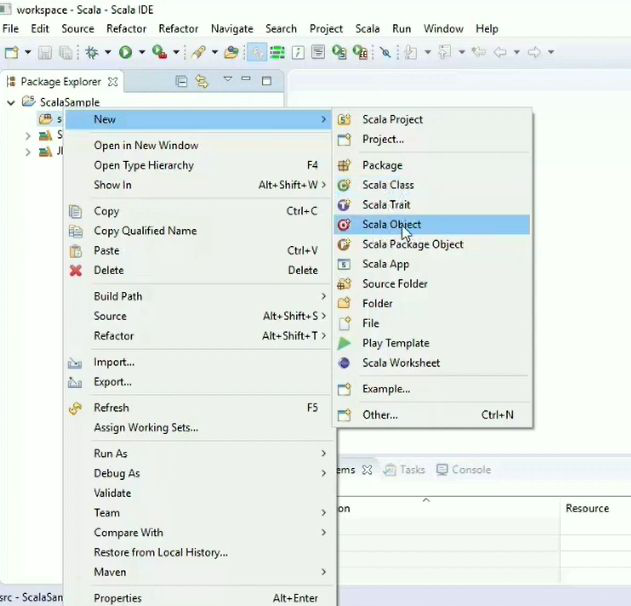Choose Source Folder in the submenu
The image size is (631, 606).
(x=432, y=284)
